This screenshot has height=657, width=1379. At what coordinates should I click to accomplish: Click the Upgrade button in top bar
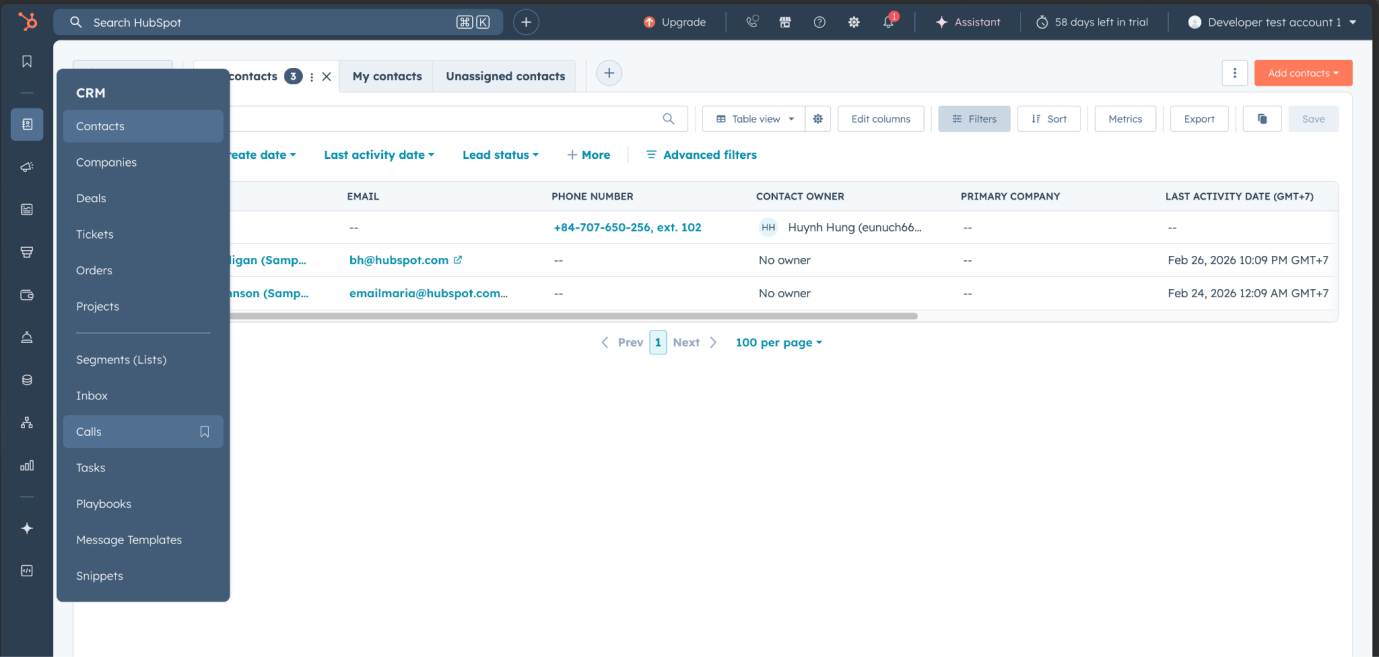[674, 22]
